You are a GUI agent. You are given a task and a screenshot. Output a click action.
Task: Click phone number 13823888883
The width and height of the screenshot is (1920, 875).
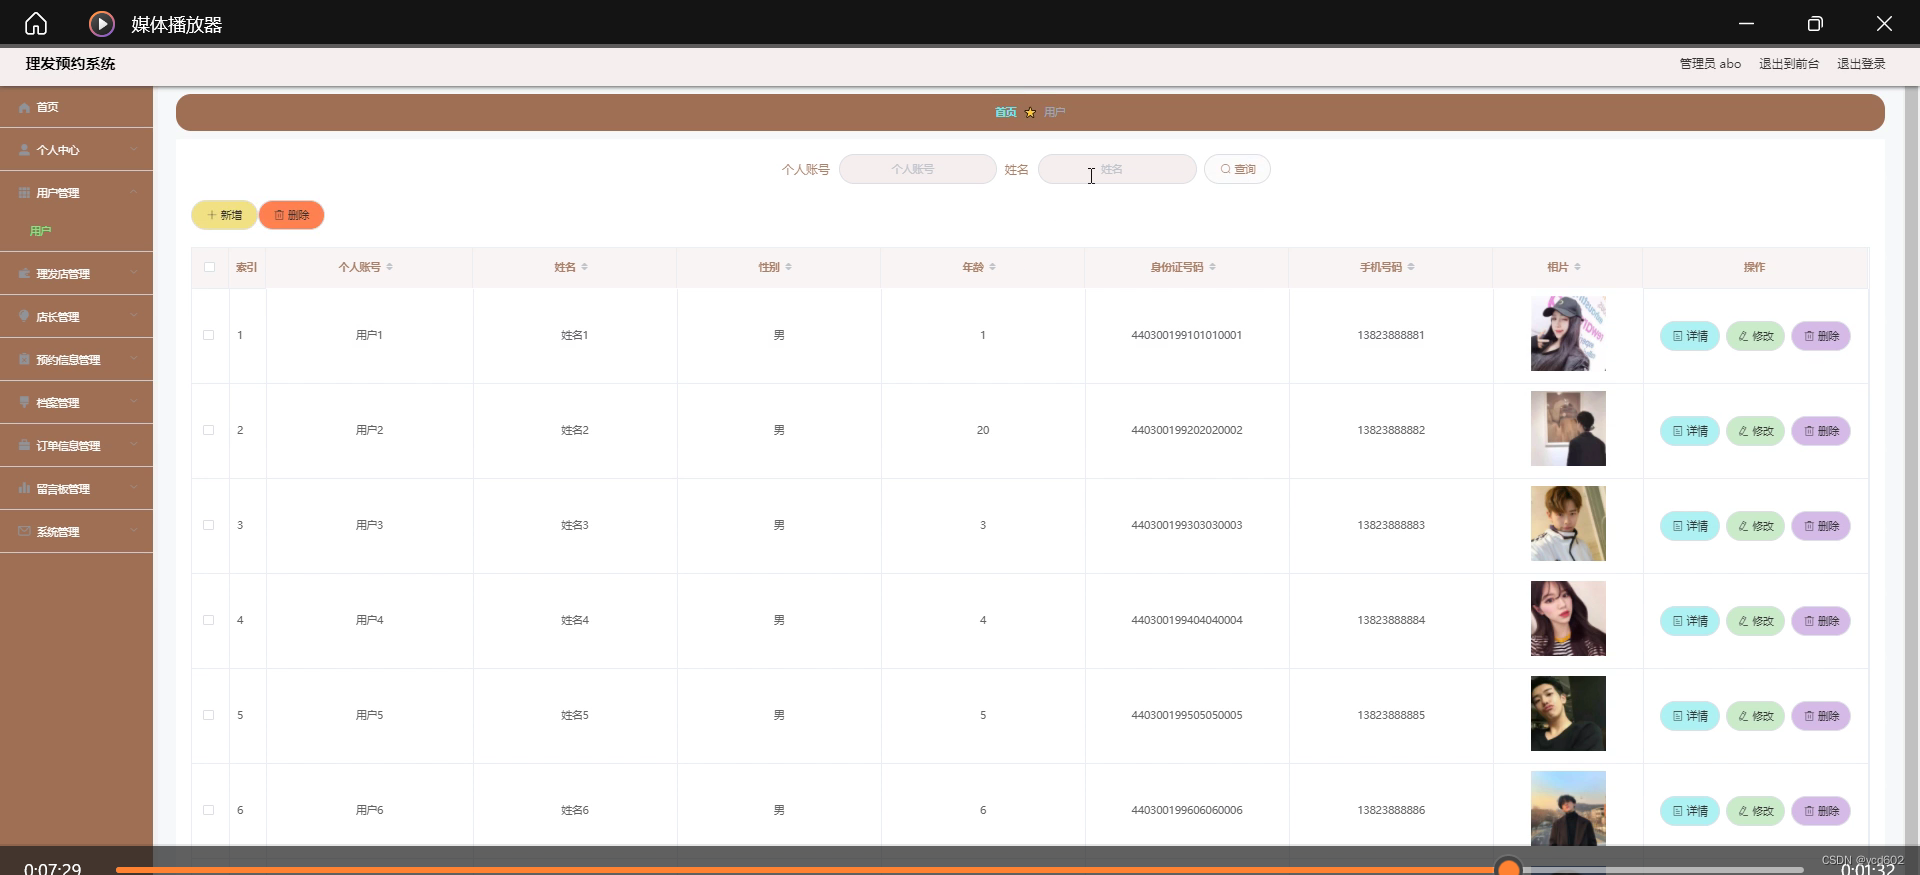pyautogui.click(x=1391, y=525)
